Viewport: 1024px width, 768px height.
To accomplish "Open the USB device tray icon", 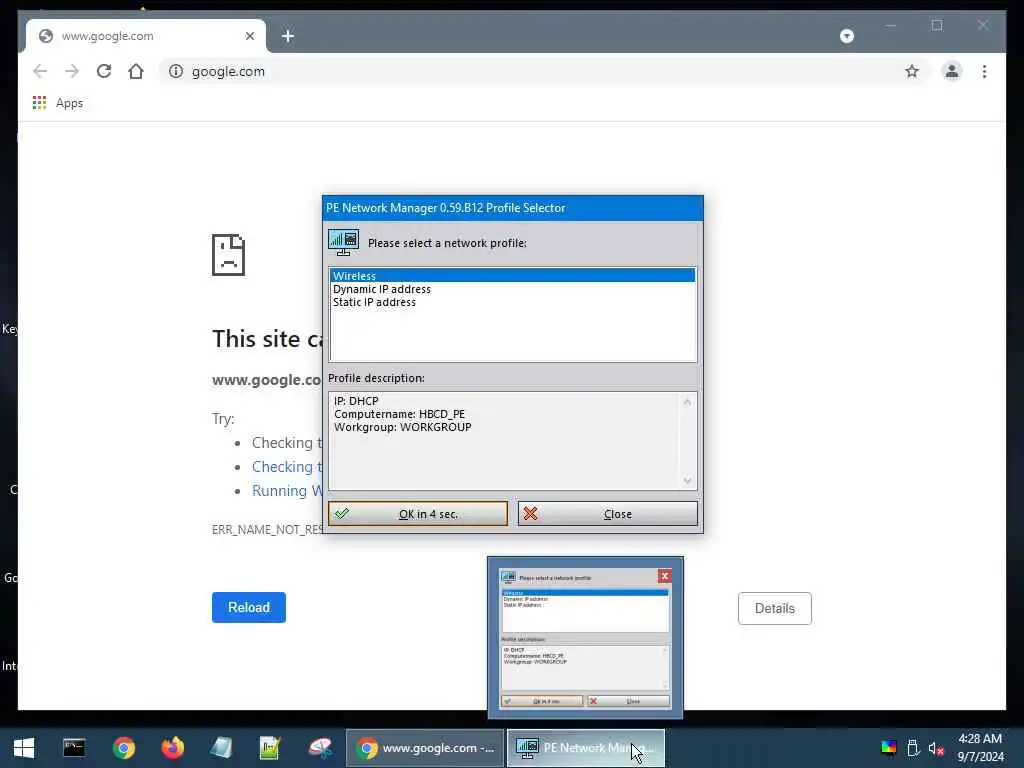I will 913,748.
